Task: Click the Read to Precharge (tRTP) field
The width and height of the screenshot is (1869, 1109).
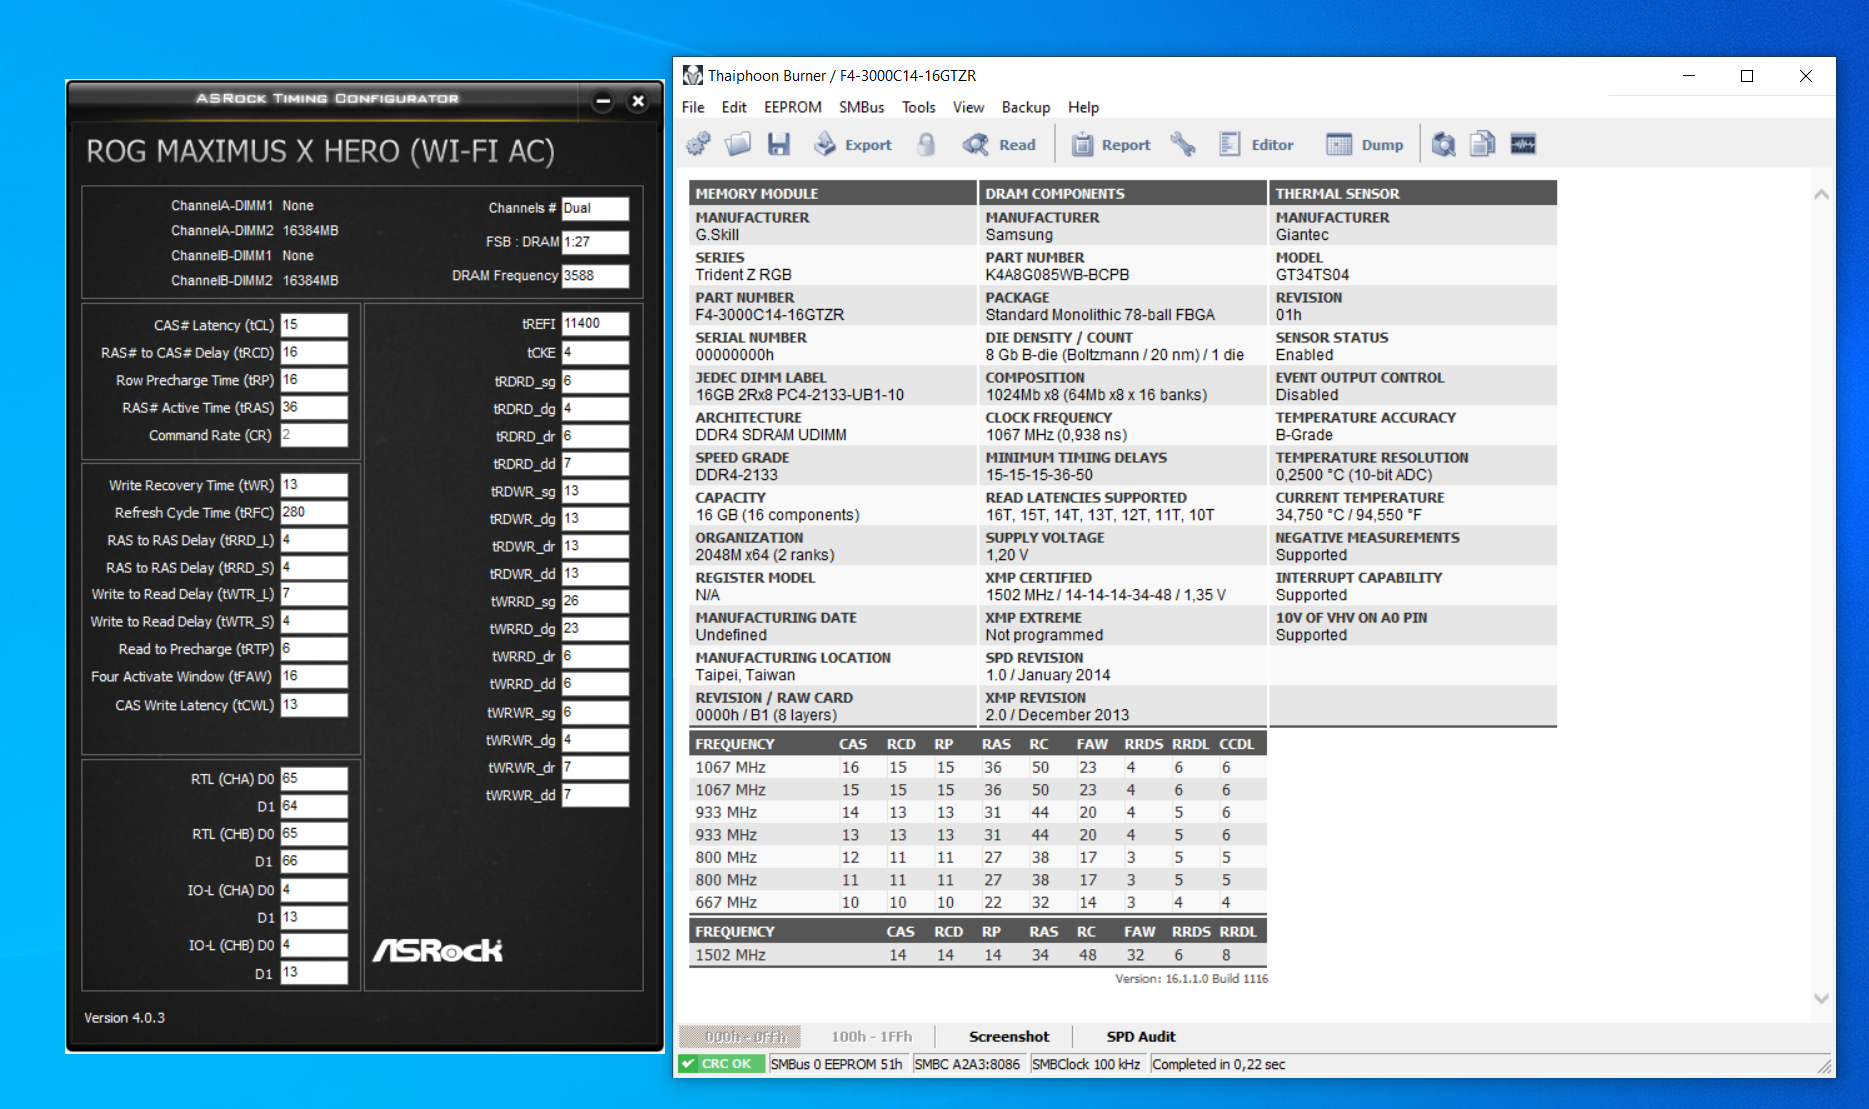Action: point(314,649)
